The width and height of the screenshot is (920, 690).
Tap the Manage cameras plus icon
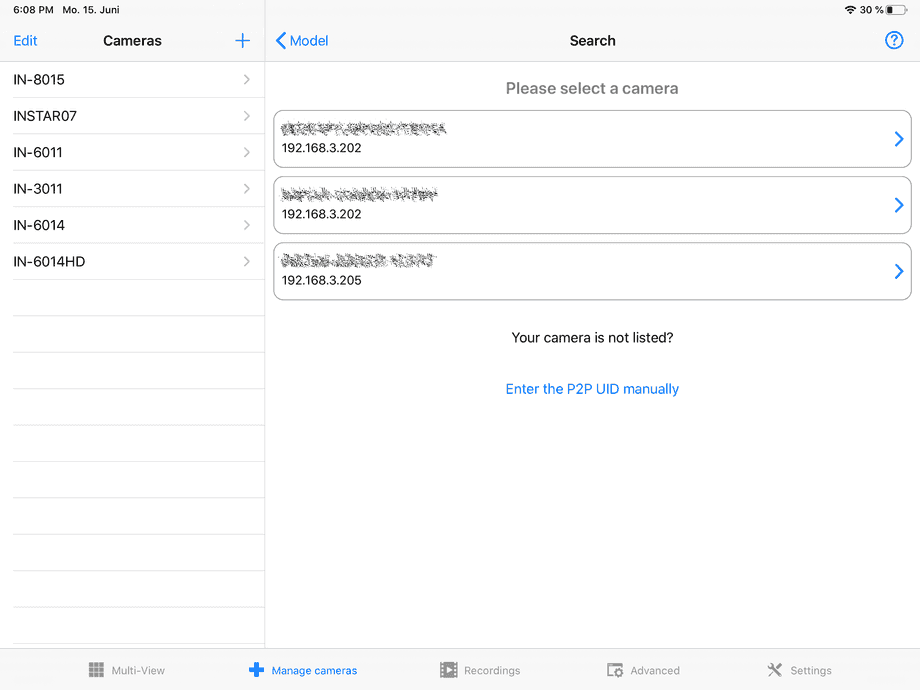pyautogui.click(x=257, y=670)
